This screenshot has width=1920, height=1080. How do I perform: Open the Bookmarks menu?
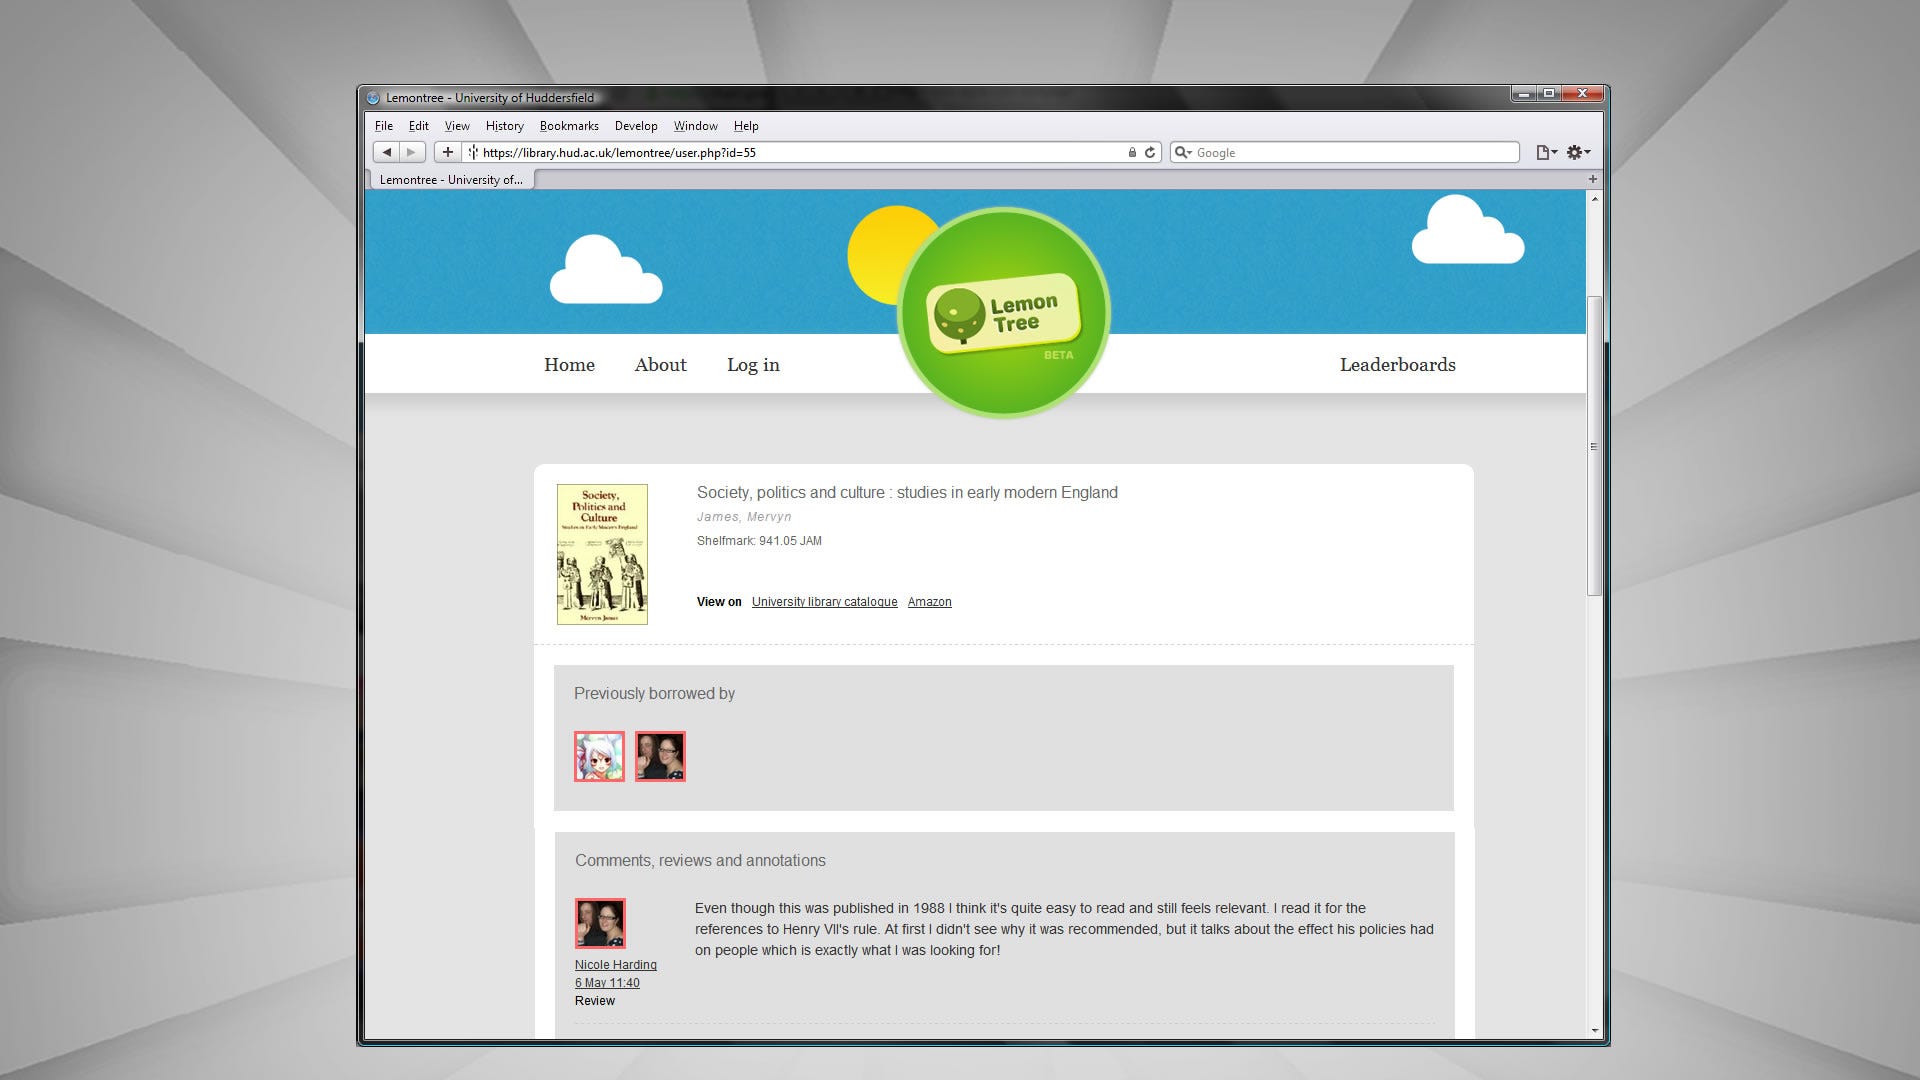[568, 126]
